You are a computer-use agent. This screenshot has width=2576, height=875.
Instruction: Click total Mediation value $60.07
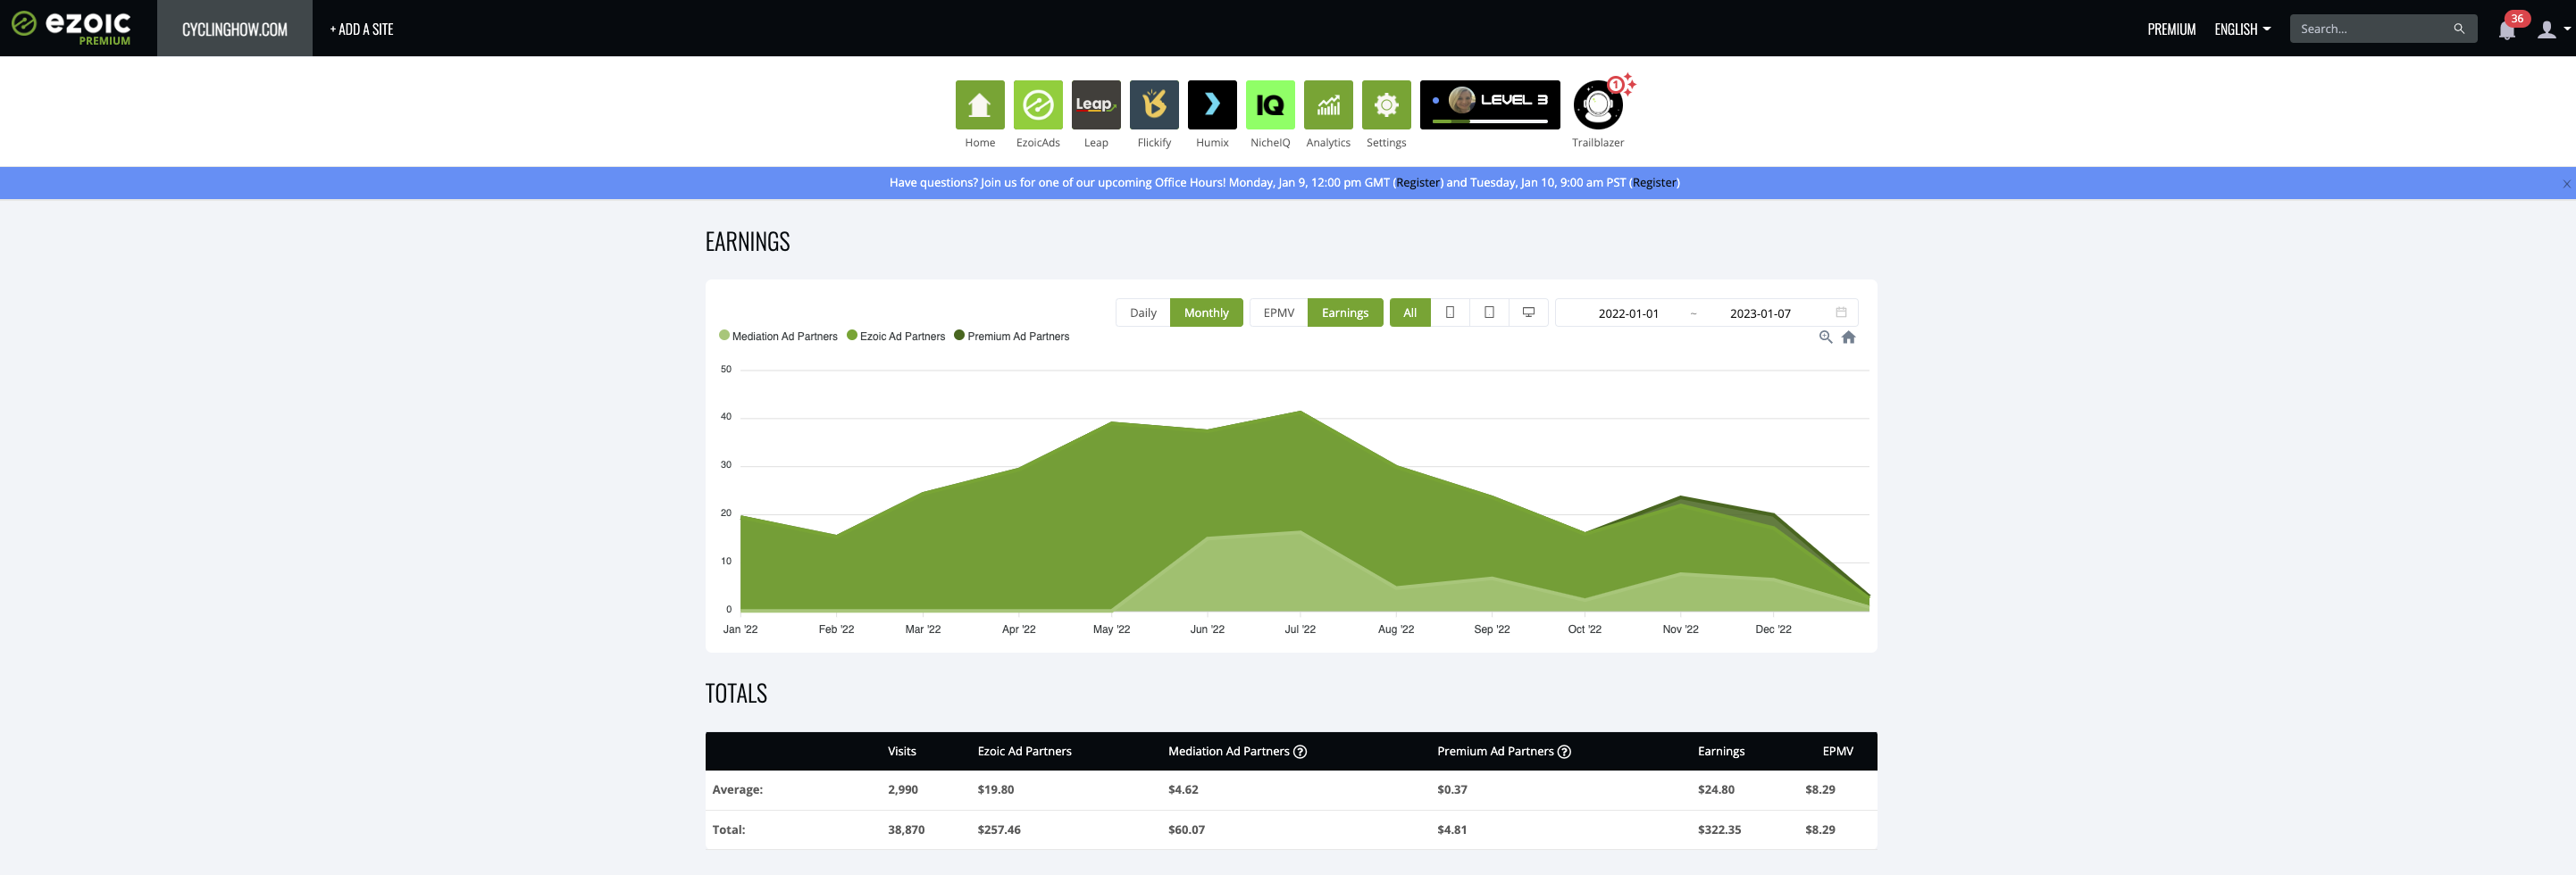pos(1185,829)
